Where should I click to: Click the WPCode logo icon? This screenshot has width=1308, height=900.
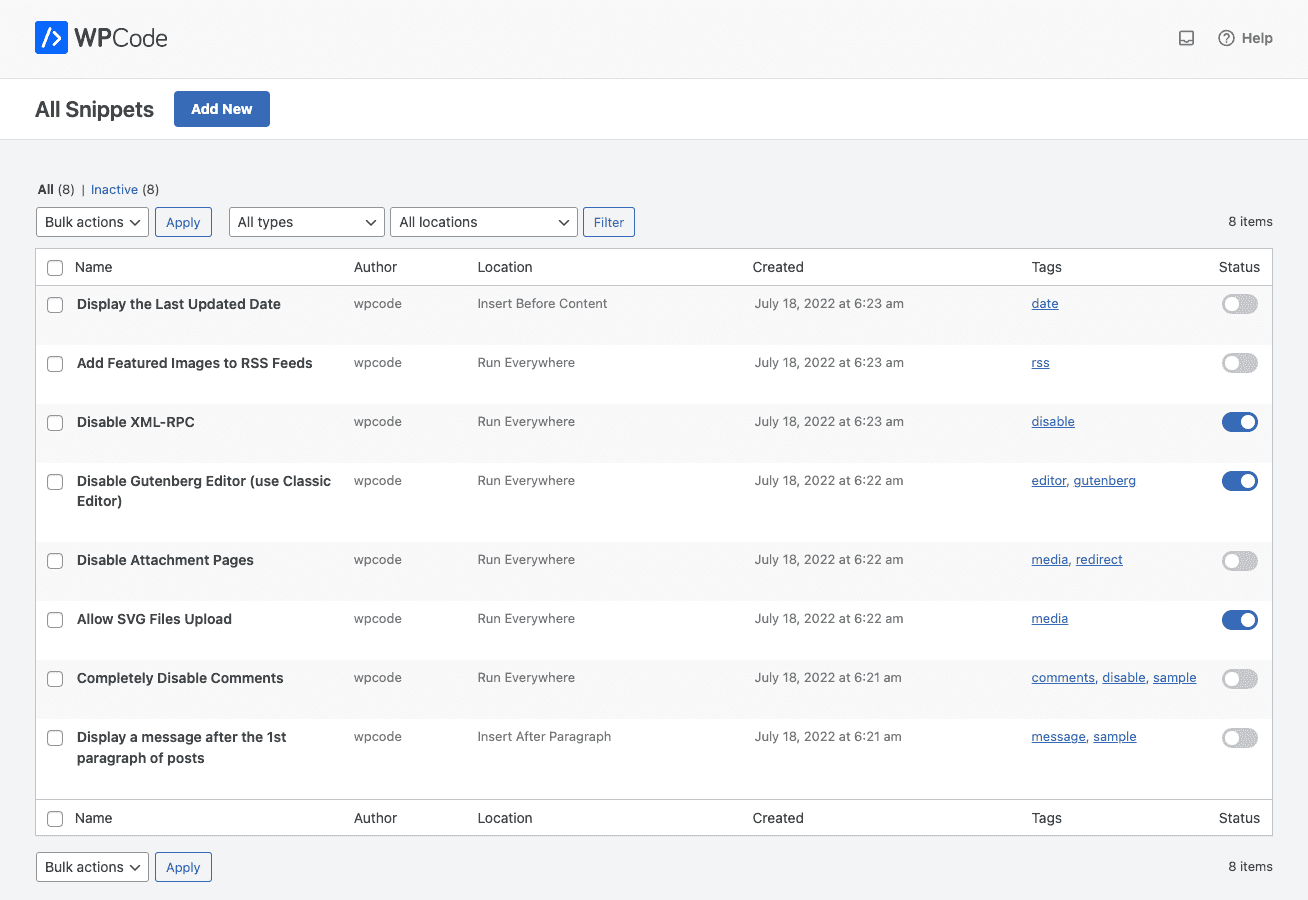pyautogui.click(x=51, y=38)
